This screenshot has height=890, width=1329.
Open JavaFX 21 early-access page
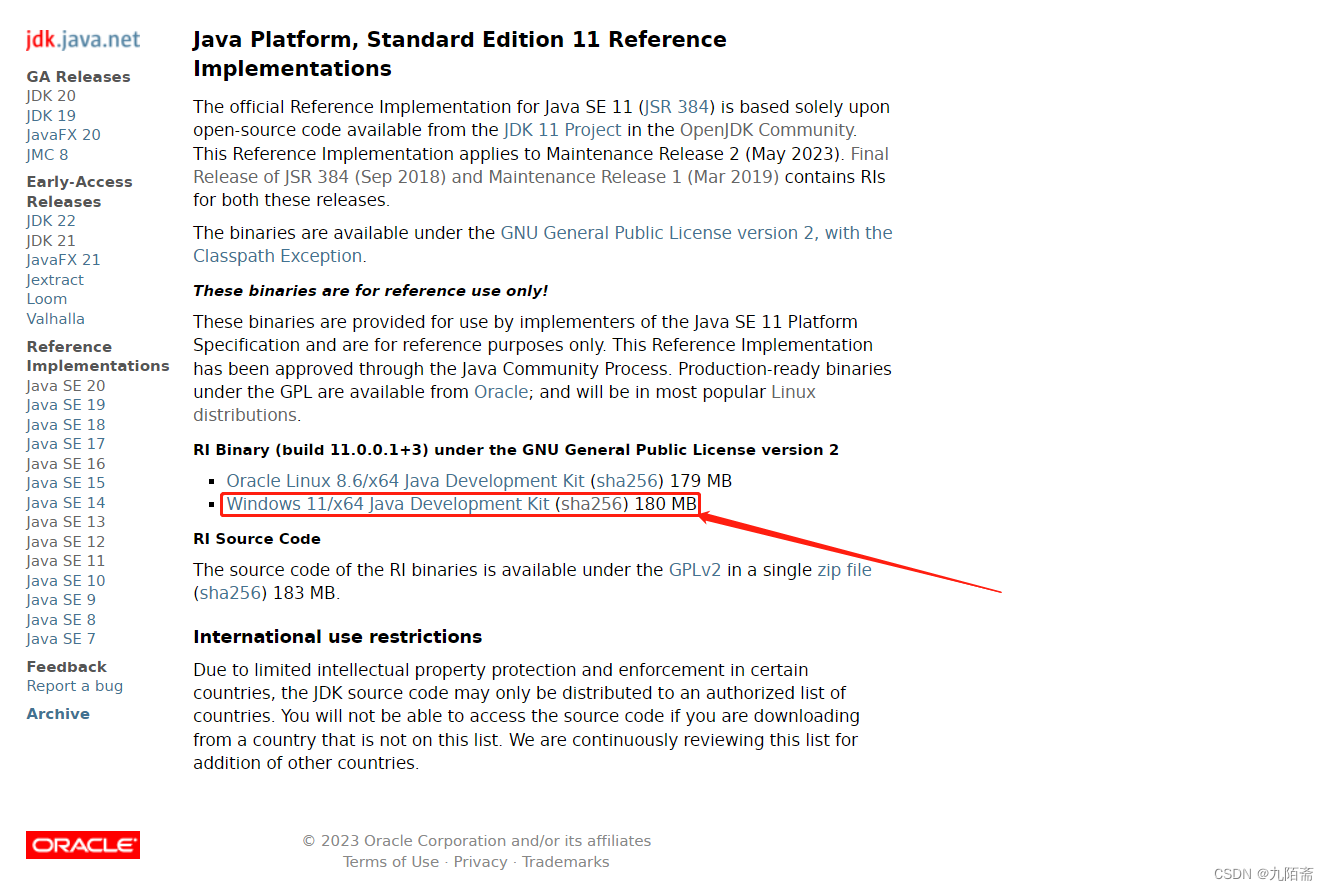[63, 260]
